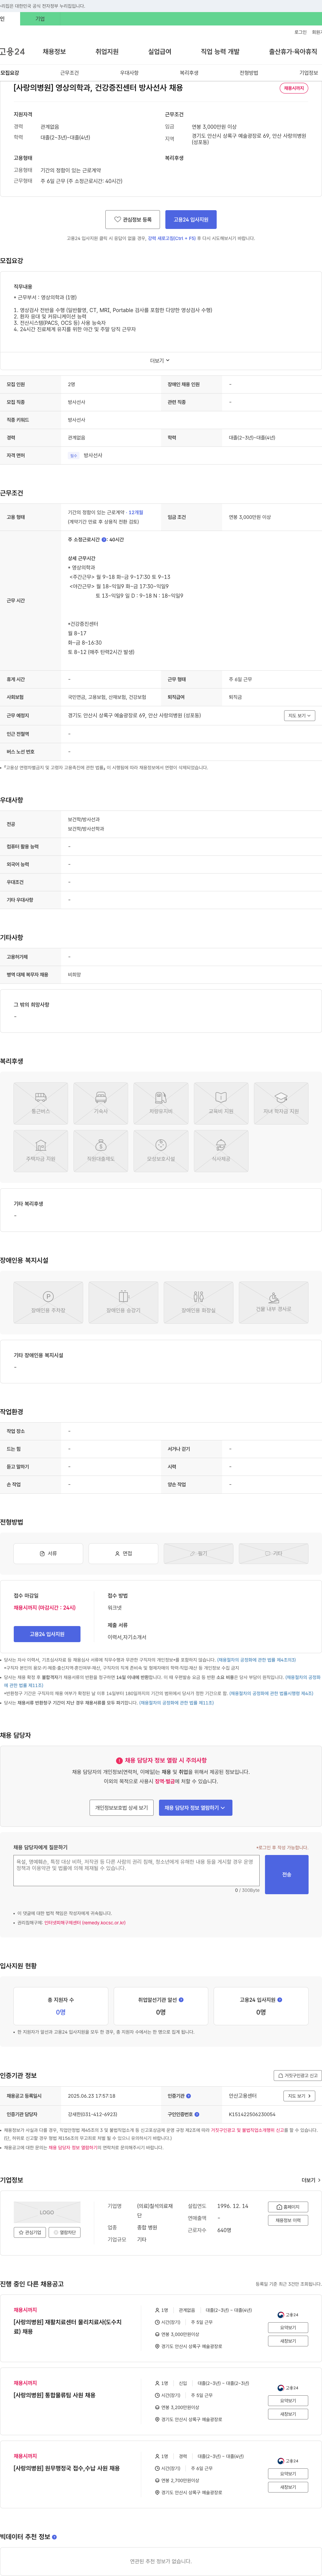
Task: Switch to the 복리후생 tab
Action: pos(189,73)
